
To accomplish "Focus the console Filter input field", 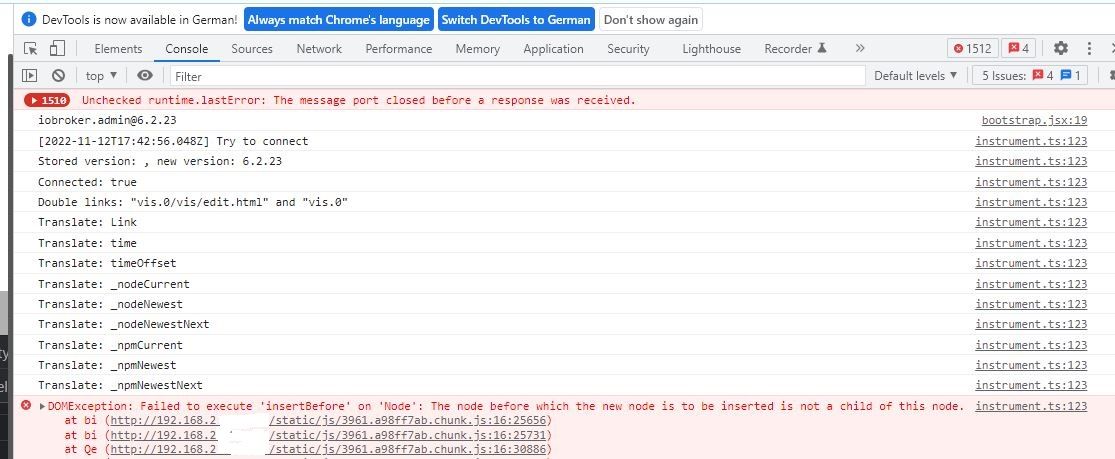I will pos(517,75).
